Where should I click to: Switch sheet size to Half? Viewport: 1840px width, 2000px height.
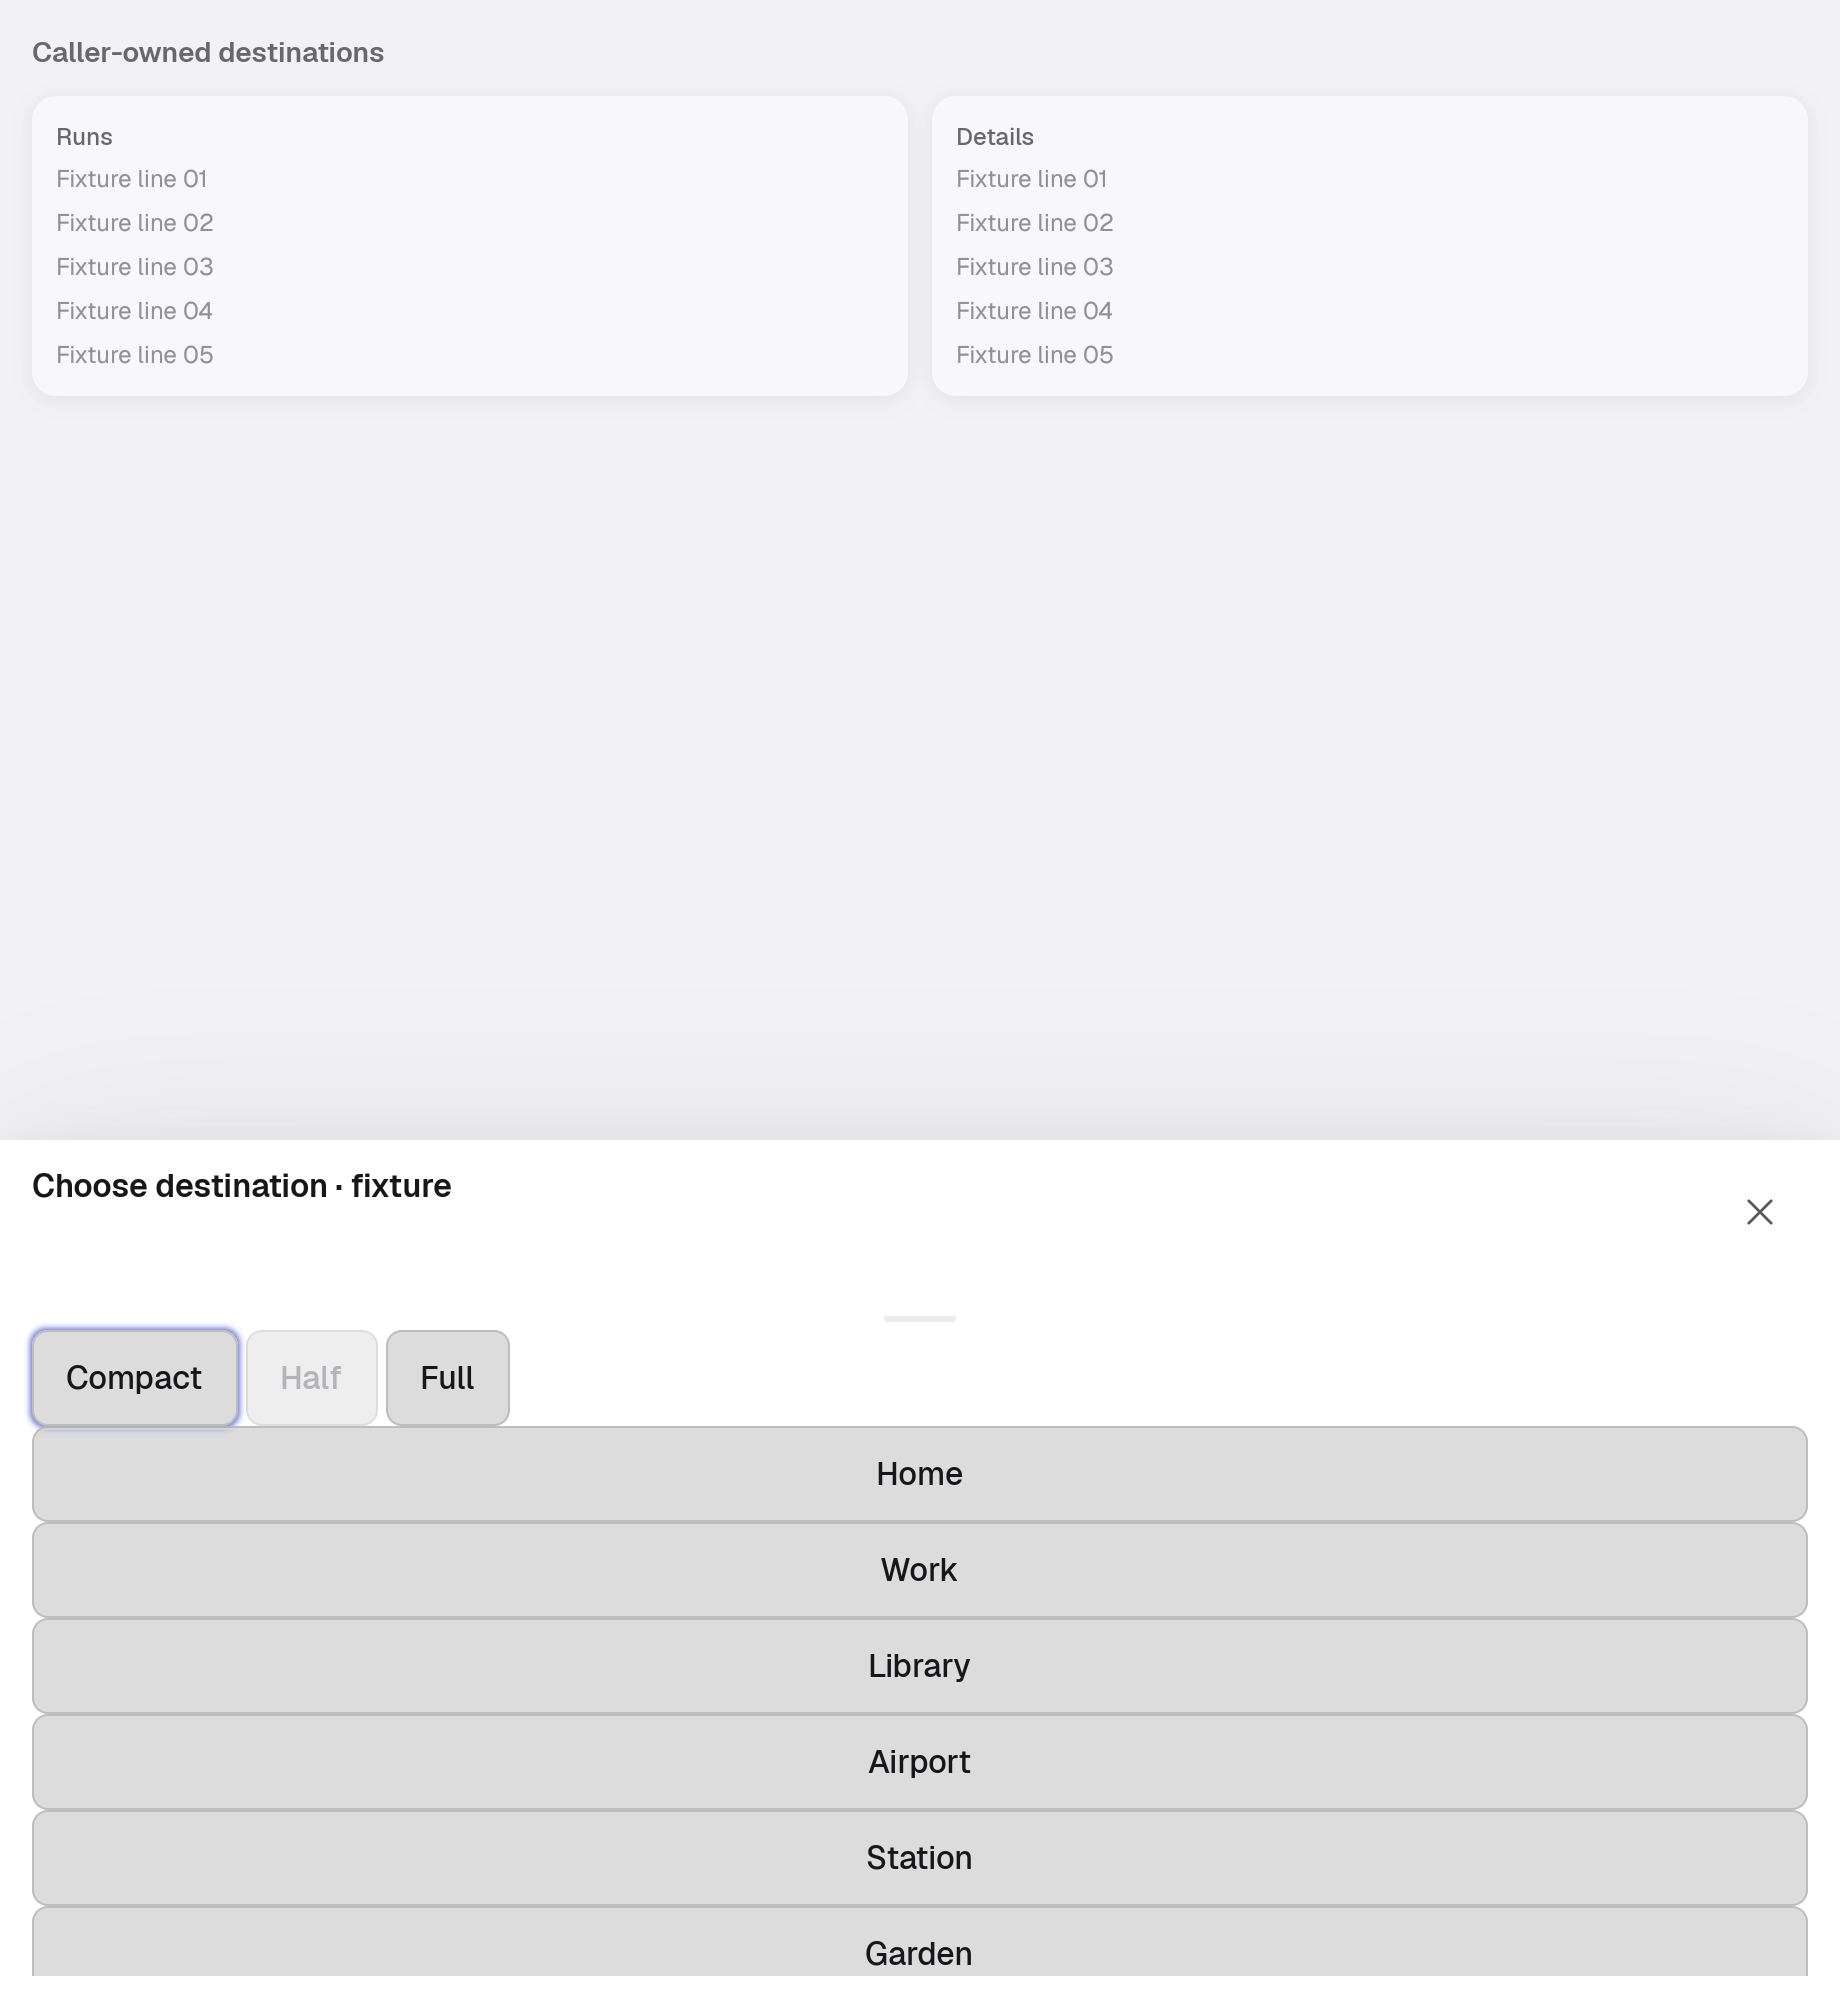(312, 1378)
